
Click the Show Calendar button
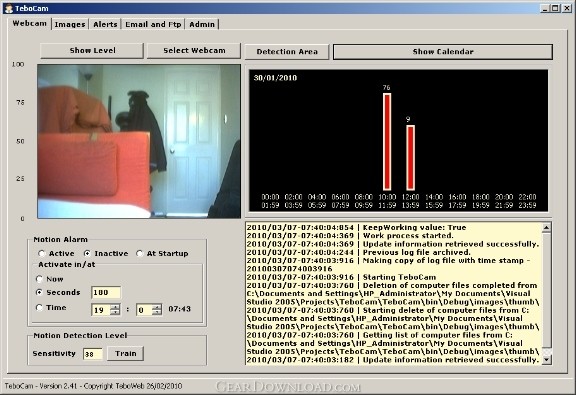pos(443,52)
